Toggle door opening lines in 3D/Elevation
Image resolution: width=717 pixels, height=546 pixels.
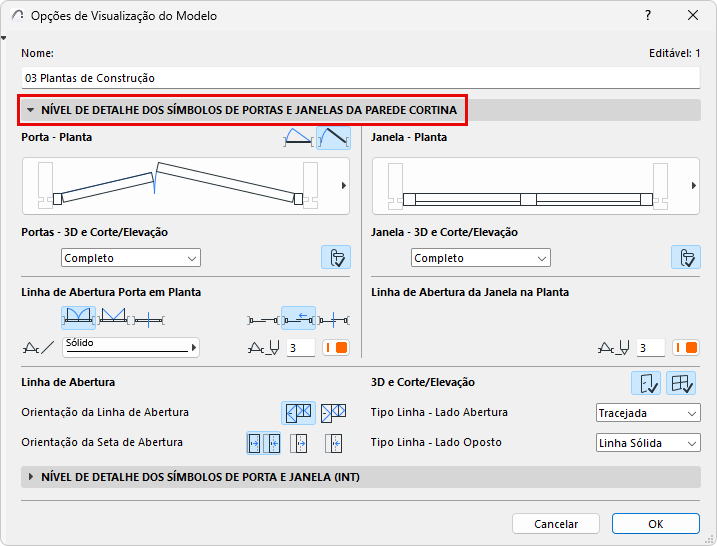tap(646, 383)
